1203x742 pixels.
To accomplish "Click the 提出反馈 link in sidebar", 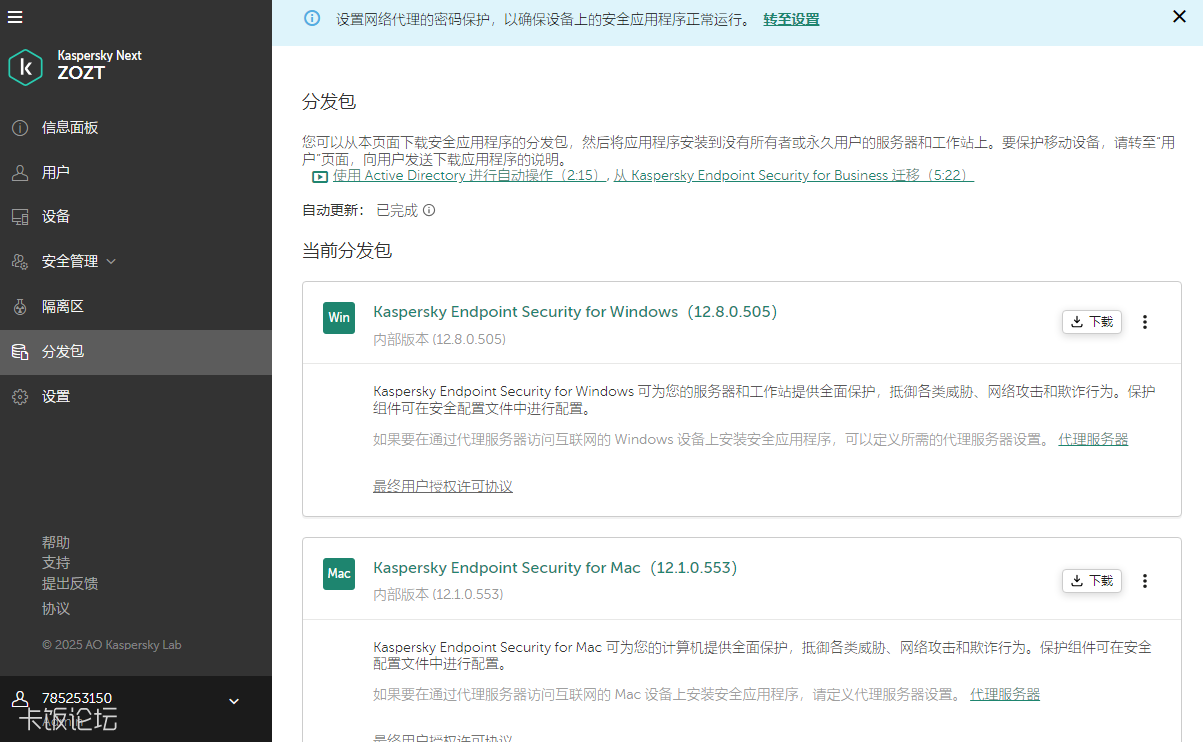I will pyautogui.click(x=70, y=583).
